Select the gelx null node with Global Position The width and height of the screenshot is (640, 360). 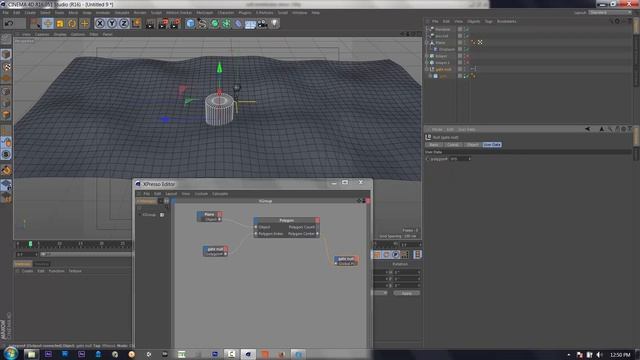346,261
